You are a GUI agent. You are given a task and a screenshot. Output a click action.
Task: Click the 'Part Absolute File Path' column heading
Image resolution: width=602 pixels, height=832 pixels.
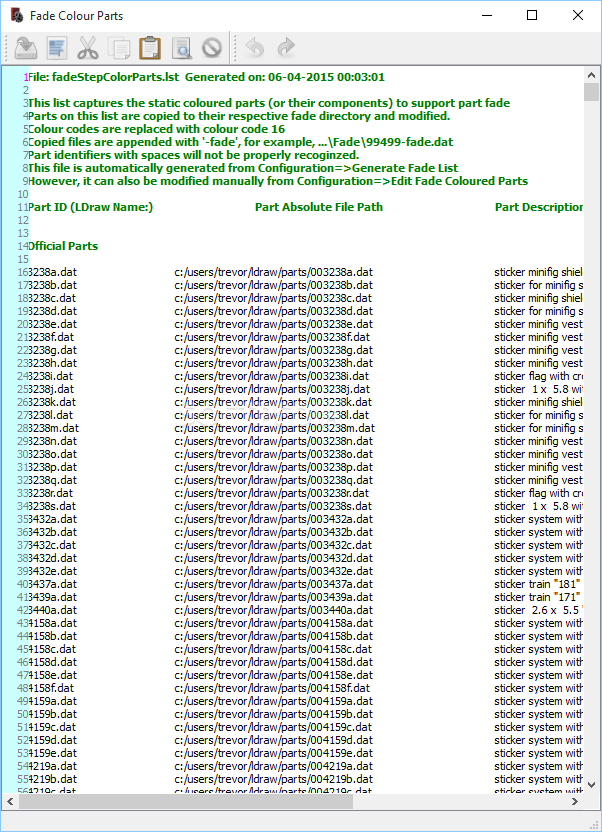tap(319, 207)
